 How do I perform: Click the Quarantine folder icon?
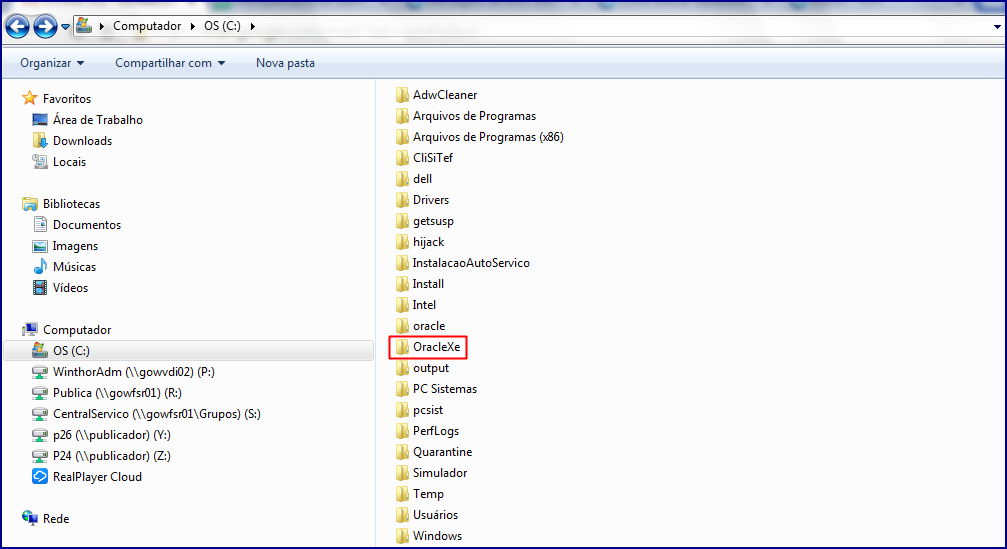pos(403,452)
